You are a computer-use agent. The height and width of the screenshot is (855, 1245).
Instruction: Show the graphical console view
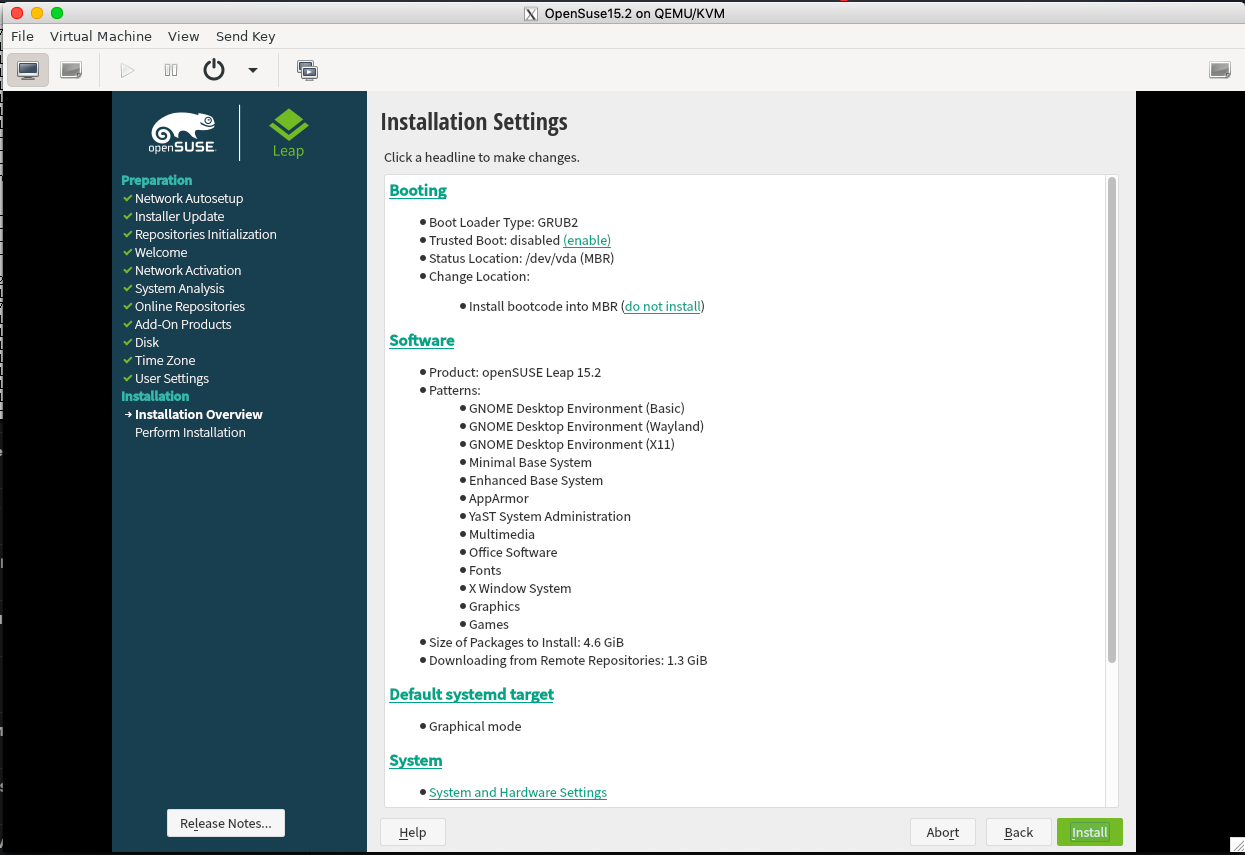(28, 70)
